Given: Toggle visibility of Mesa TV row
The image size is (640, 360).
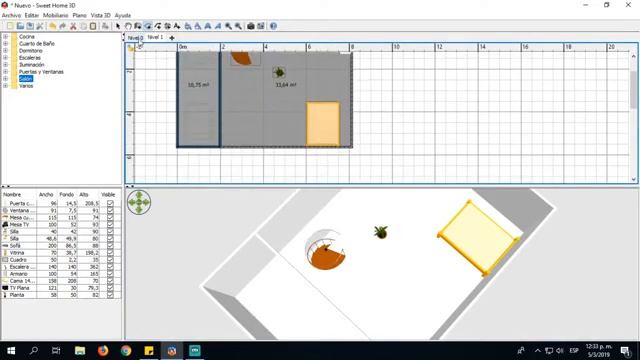Looking at the screenshot, I should (x=110, y=224).
